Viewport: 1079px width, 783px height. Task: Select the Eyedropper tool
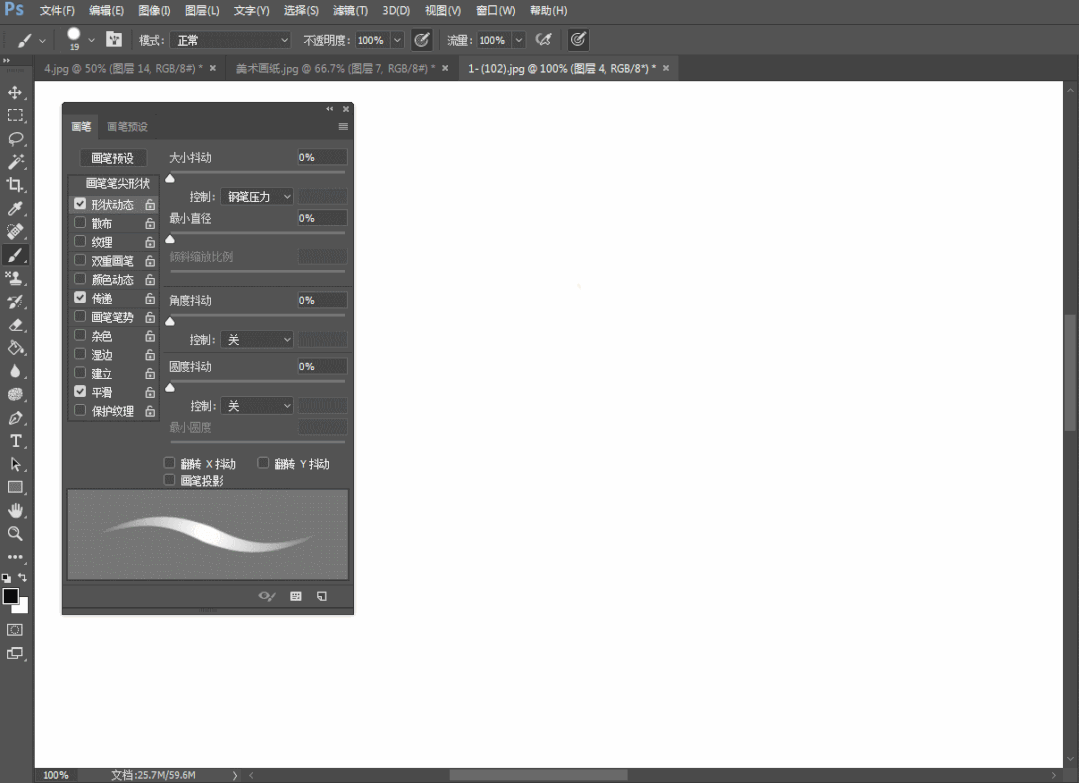tap(14, 208)
